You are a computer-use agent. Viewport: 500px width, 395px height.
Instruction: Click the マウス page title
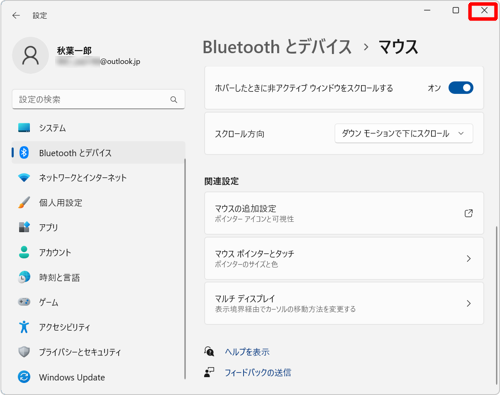click(x=398, y=47)
